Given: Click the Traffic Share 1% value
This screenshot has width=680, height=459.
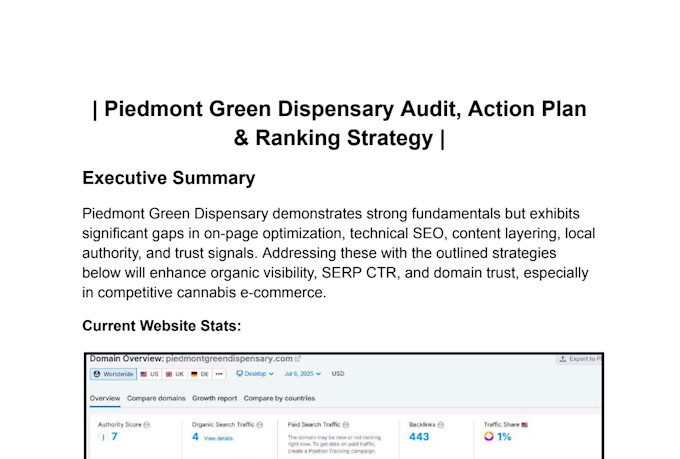Looking at the screenshot, I should coord(504,437).
